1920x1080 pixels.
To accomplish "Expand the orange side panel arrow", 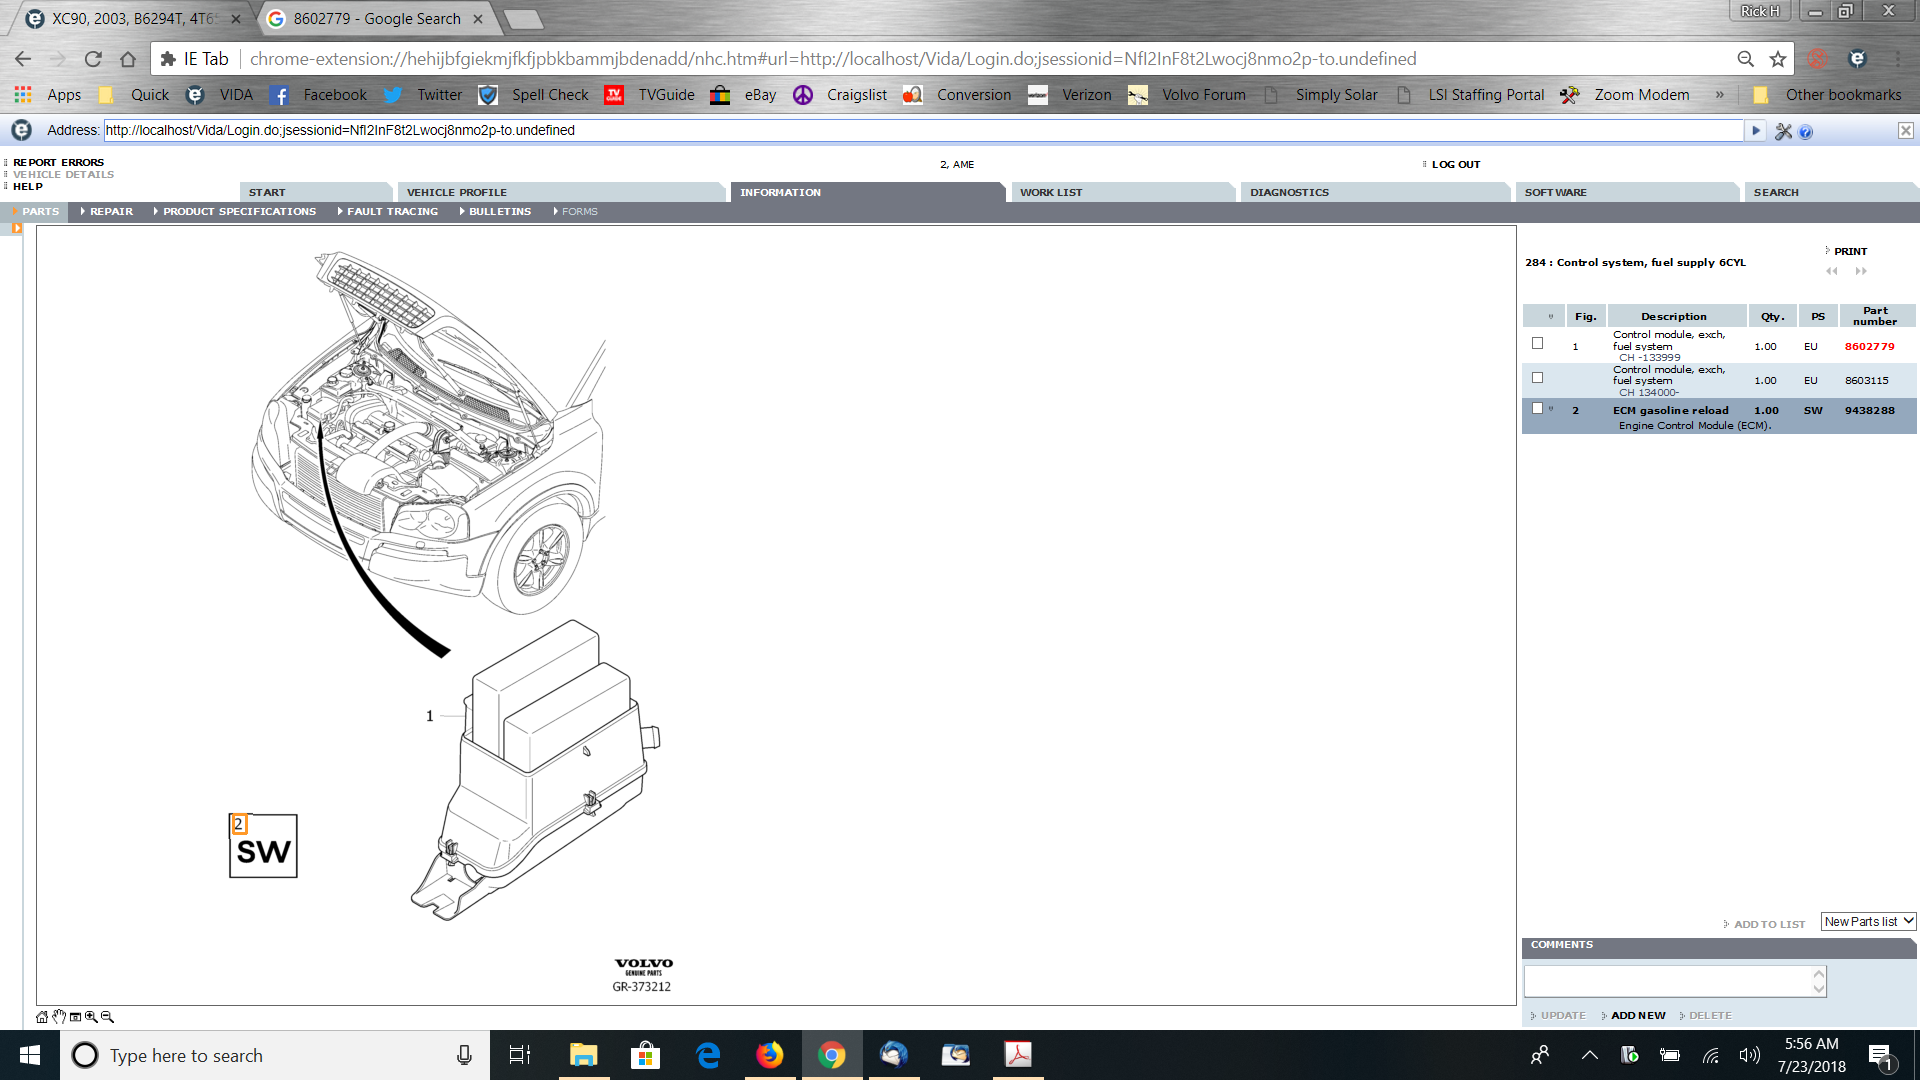I will [x=17, y=228].
